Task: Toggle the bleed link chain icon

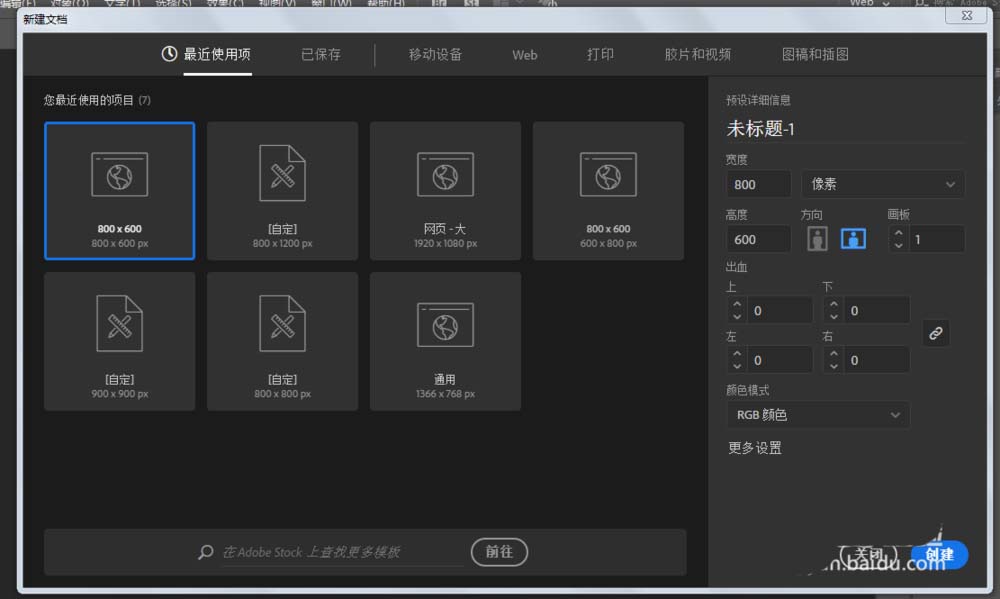Action: pyautogui.click(x=936, y=333)
